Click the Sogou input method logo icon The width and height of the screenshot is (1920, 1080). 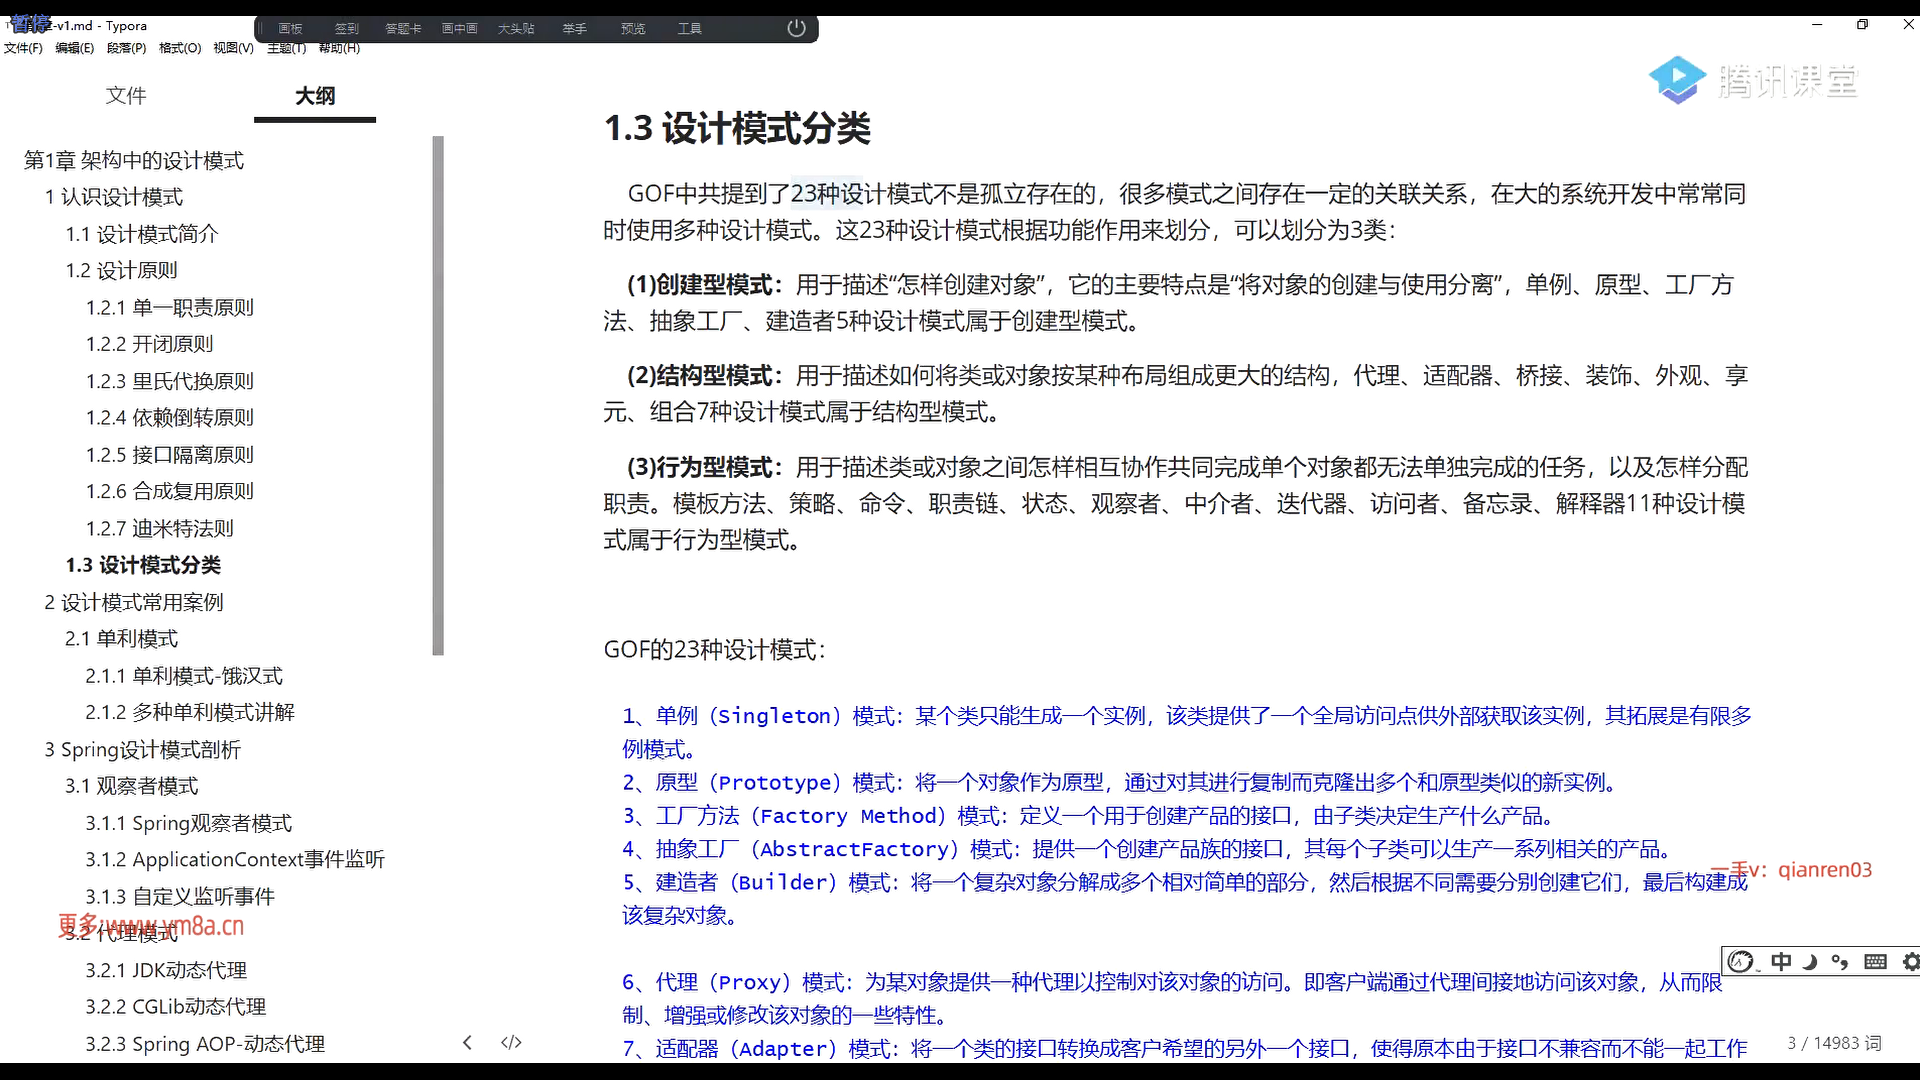1741,961
